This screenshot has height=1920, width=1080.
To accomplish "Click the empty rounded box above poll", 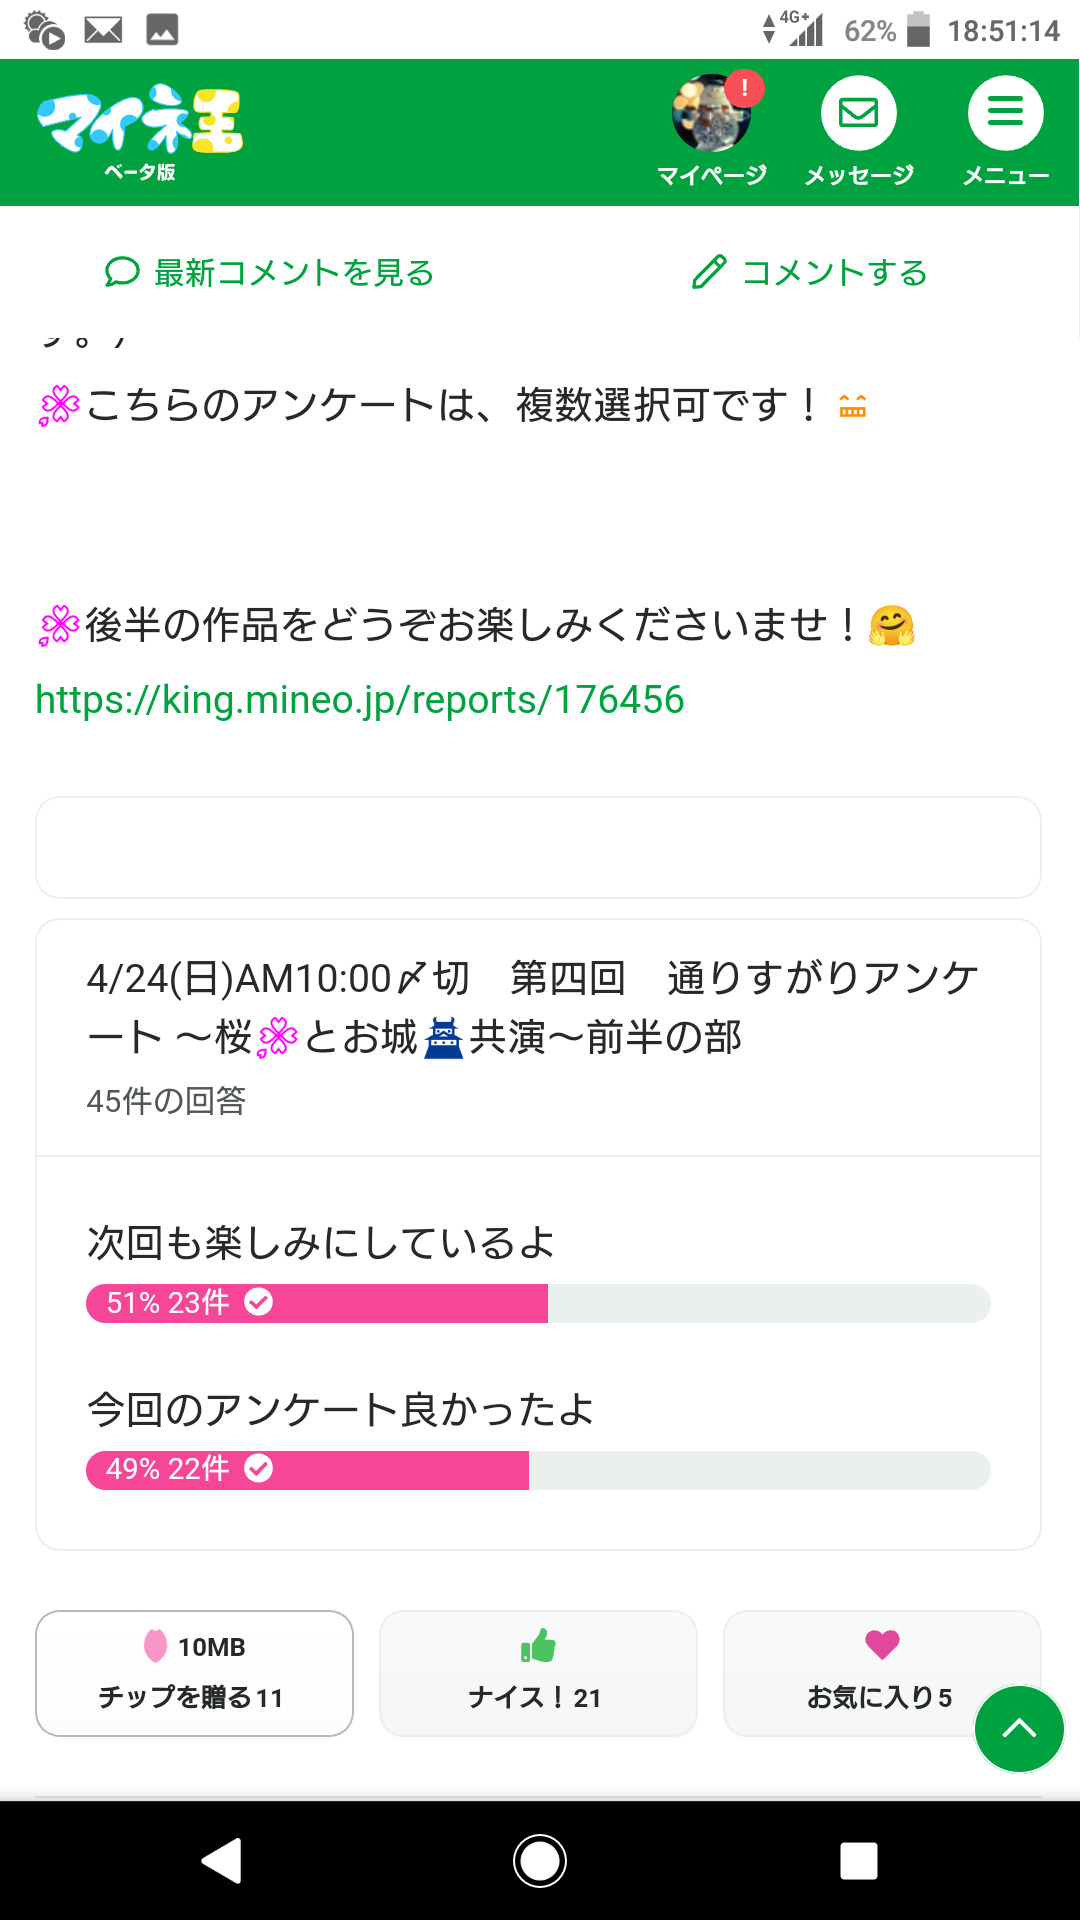I will click(x=538, y=847).
